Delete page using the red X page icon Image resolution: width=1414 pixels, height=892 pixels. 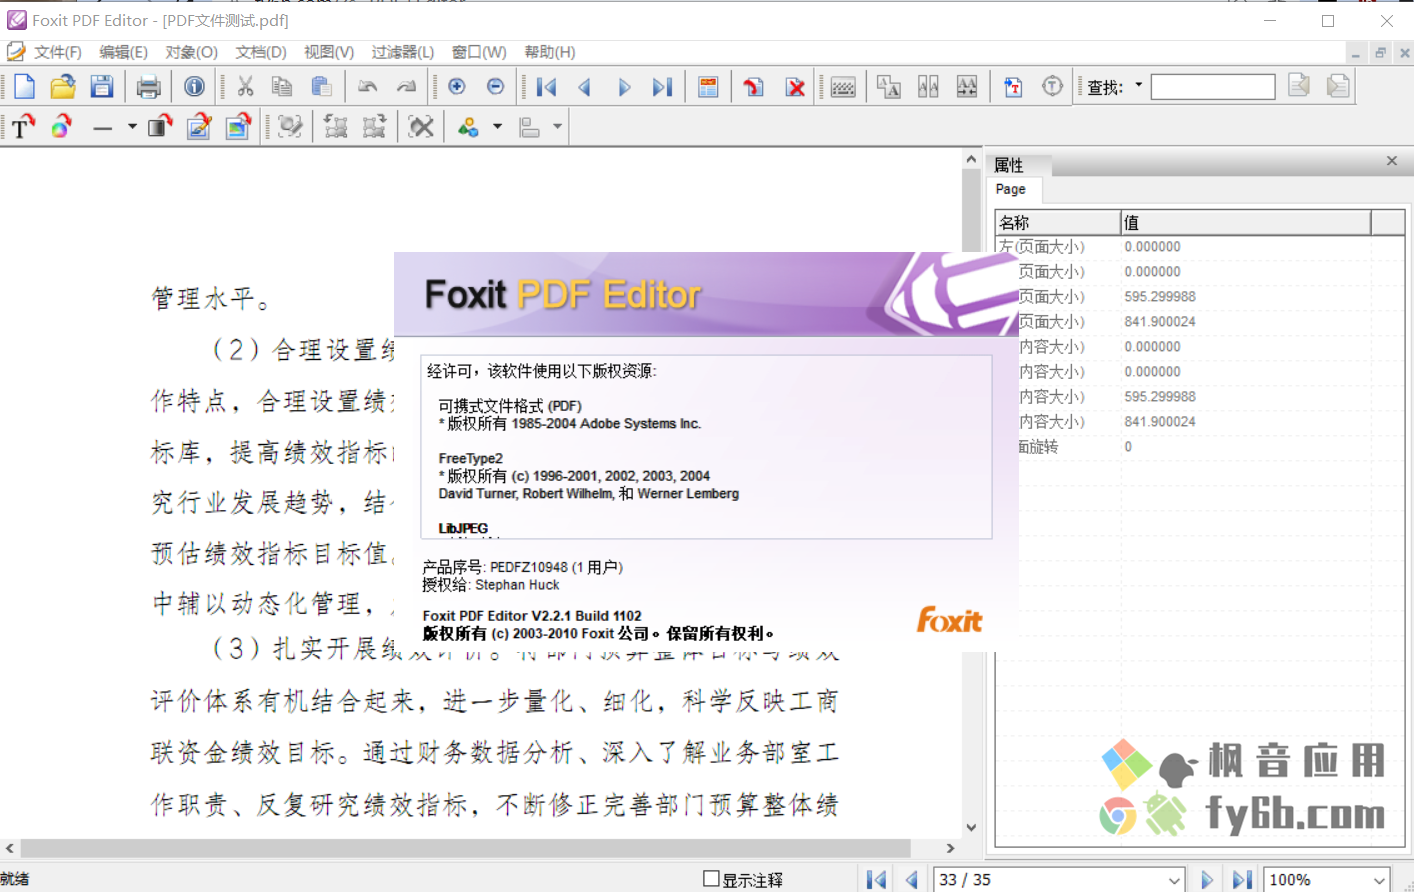(x=795, y=87)
